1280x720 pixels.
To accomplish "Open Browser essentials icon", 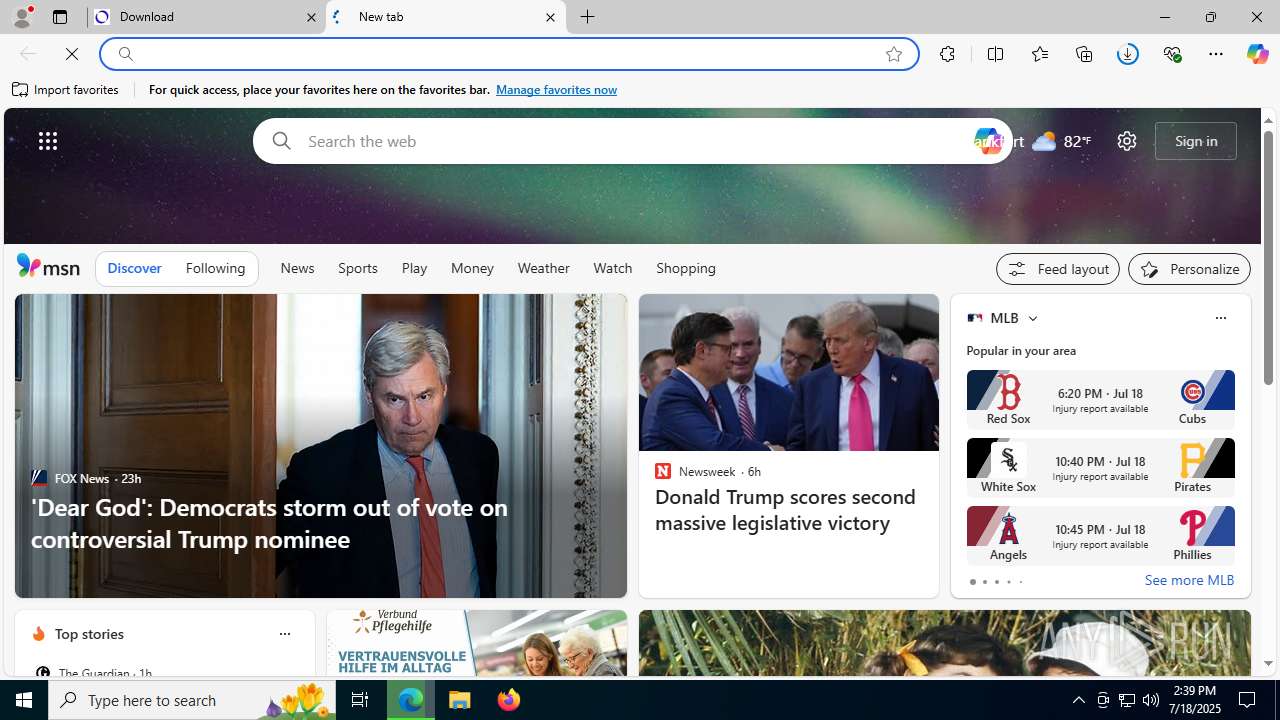I will coord(1172,54).
